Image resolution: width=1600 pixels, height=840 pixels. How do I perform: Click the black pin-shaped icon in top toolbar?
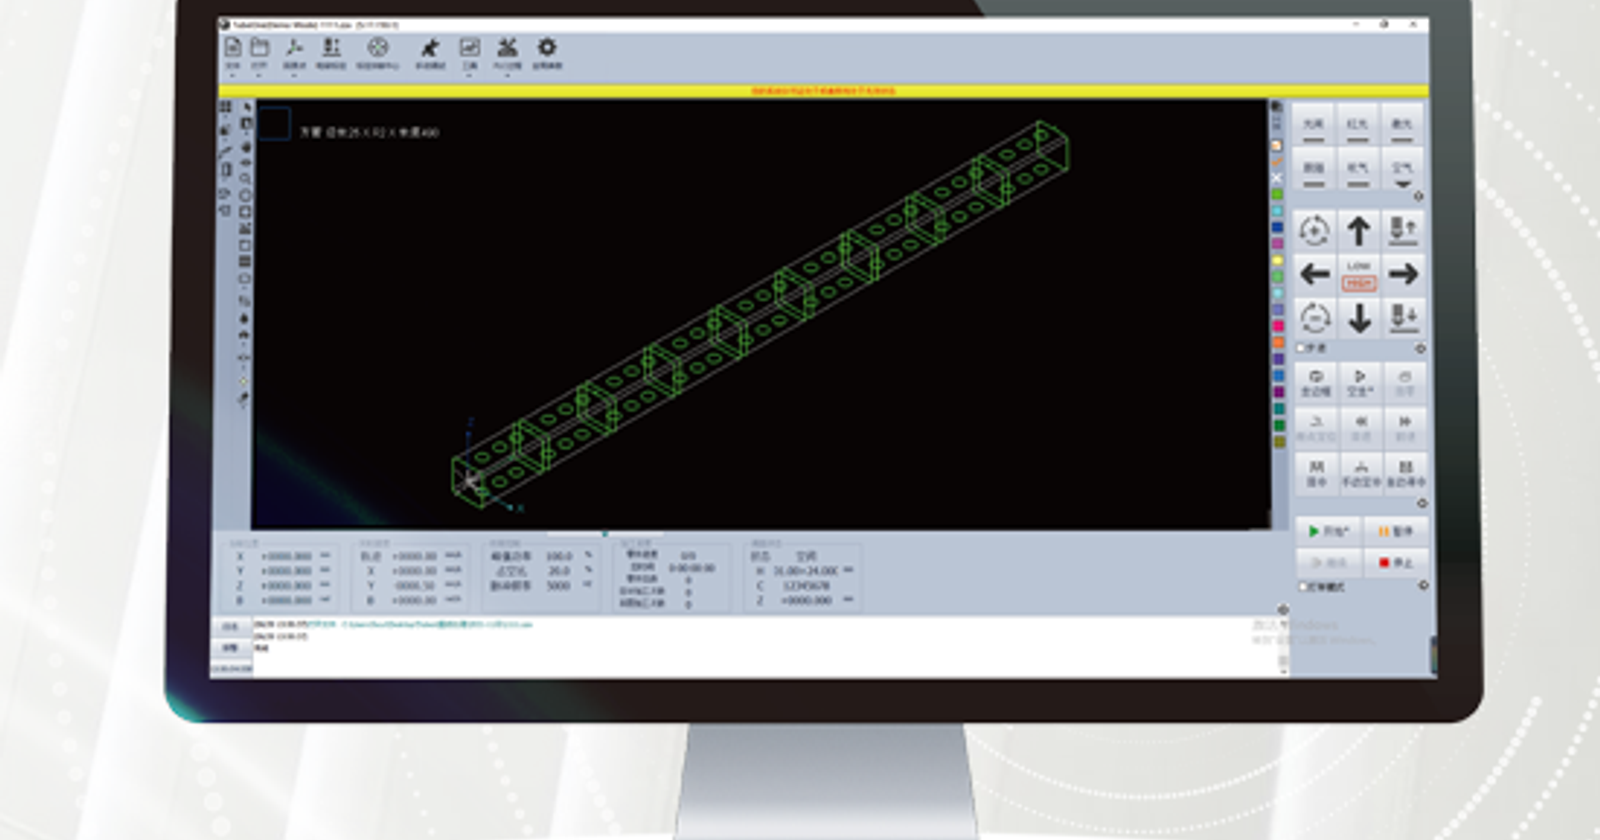[430, 48]
